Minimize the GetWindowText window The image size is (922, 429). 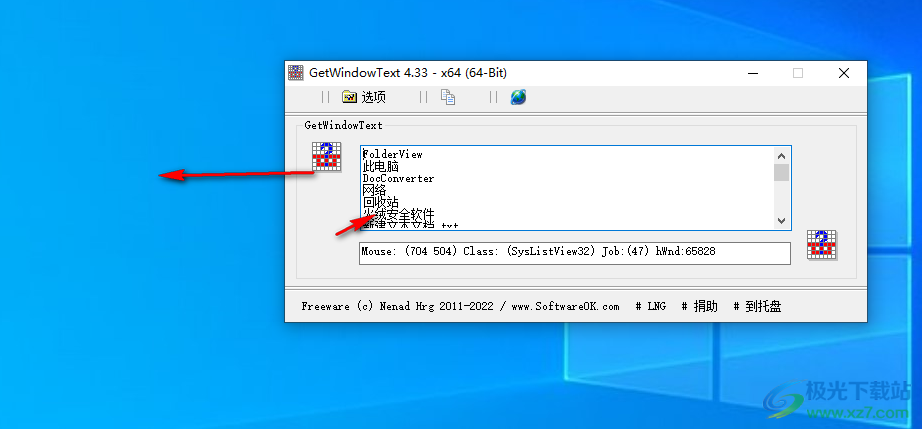pyautogui.click(x=753, y=73)
